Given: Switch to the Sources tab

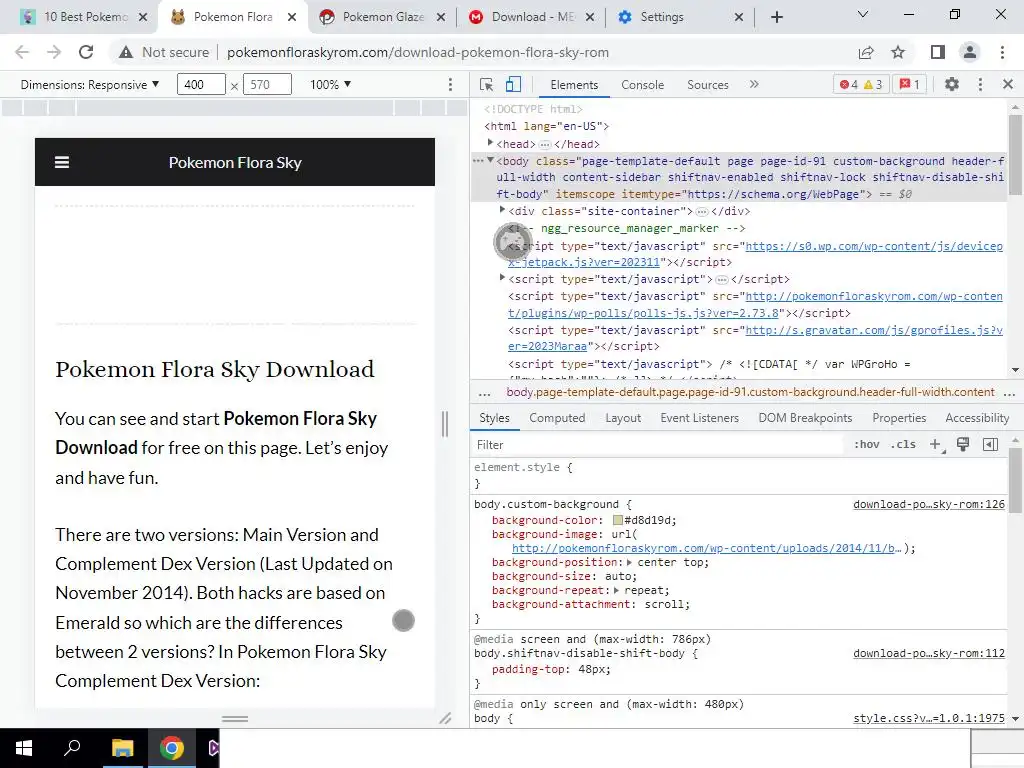Looking at the screenshot, I should tap(708, 85).
